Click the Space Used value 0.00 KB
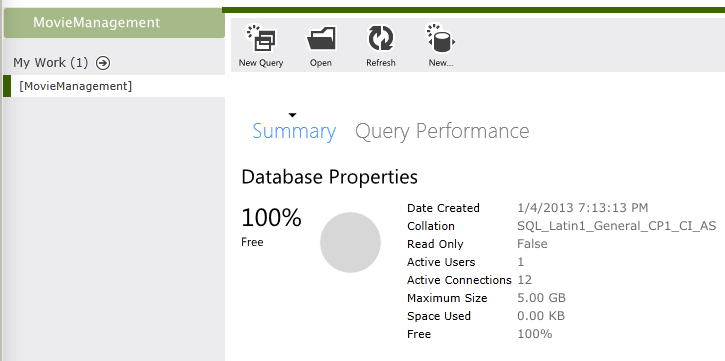This screenshot has width=725, height=361. tap(541, 316)
